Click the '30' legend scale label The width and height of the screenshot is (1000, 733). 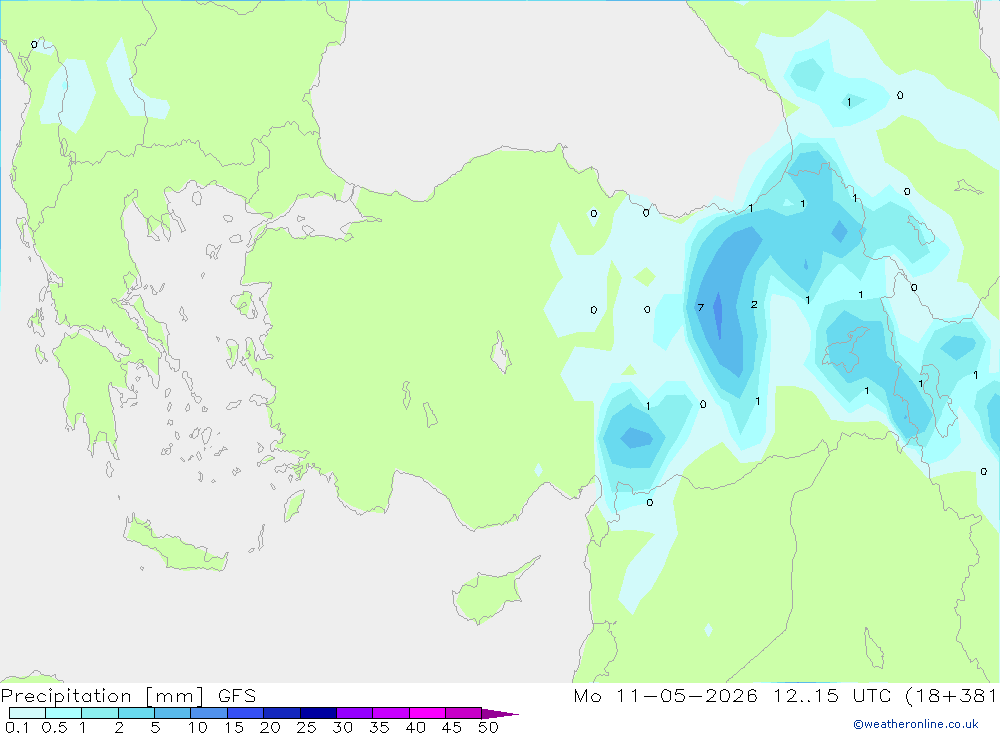(342, 727)
